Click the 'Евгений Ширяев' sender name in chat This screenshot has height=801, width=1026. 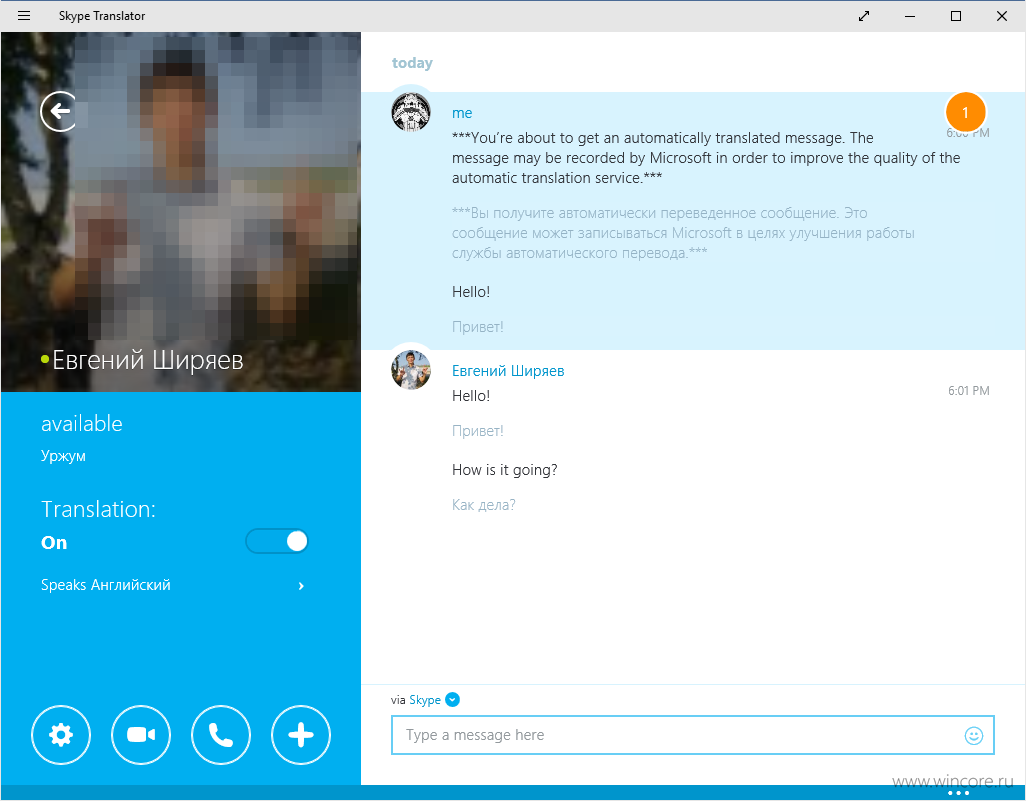[508, 370]
